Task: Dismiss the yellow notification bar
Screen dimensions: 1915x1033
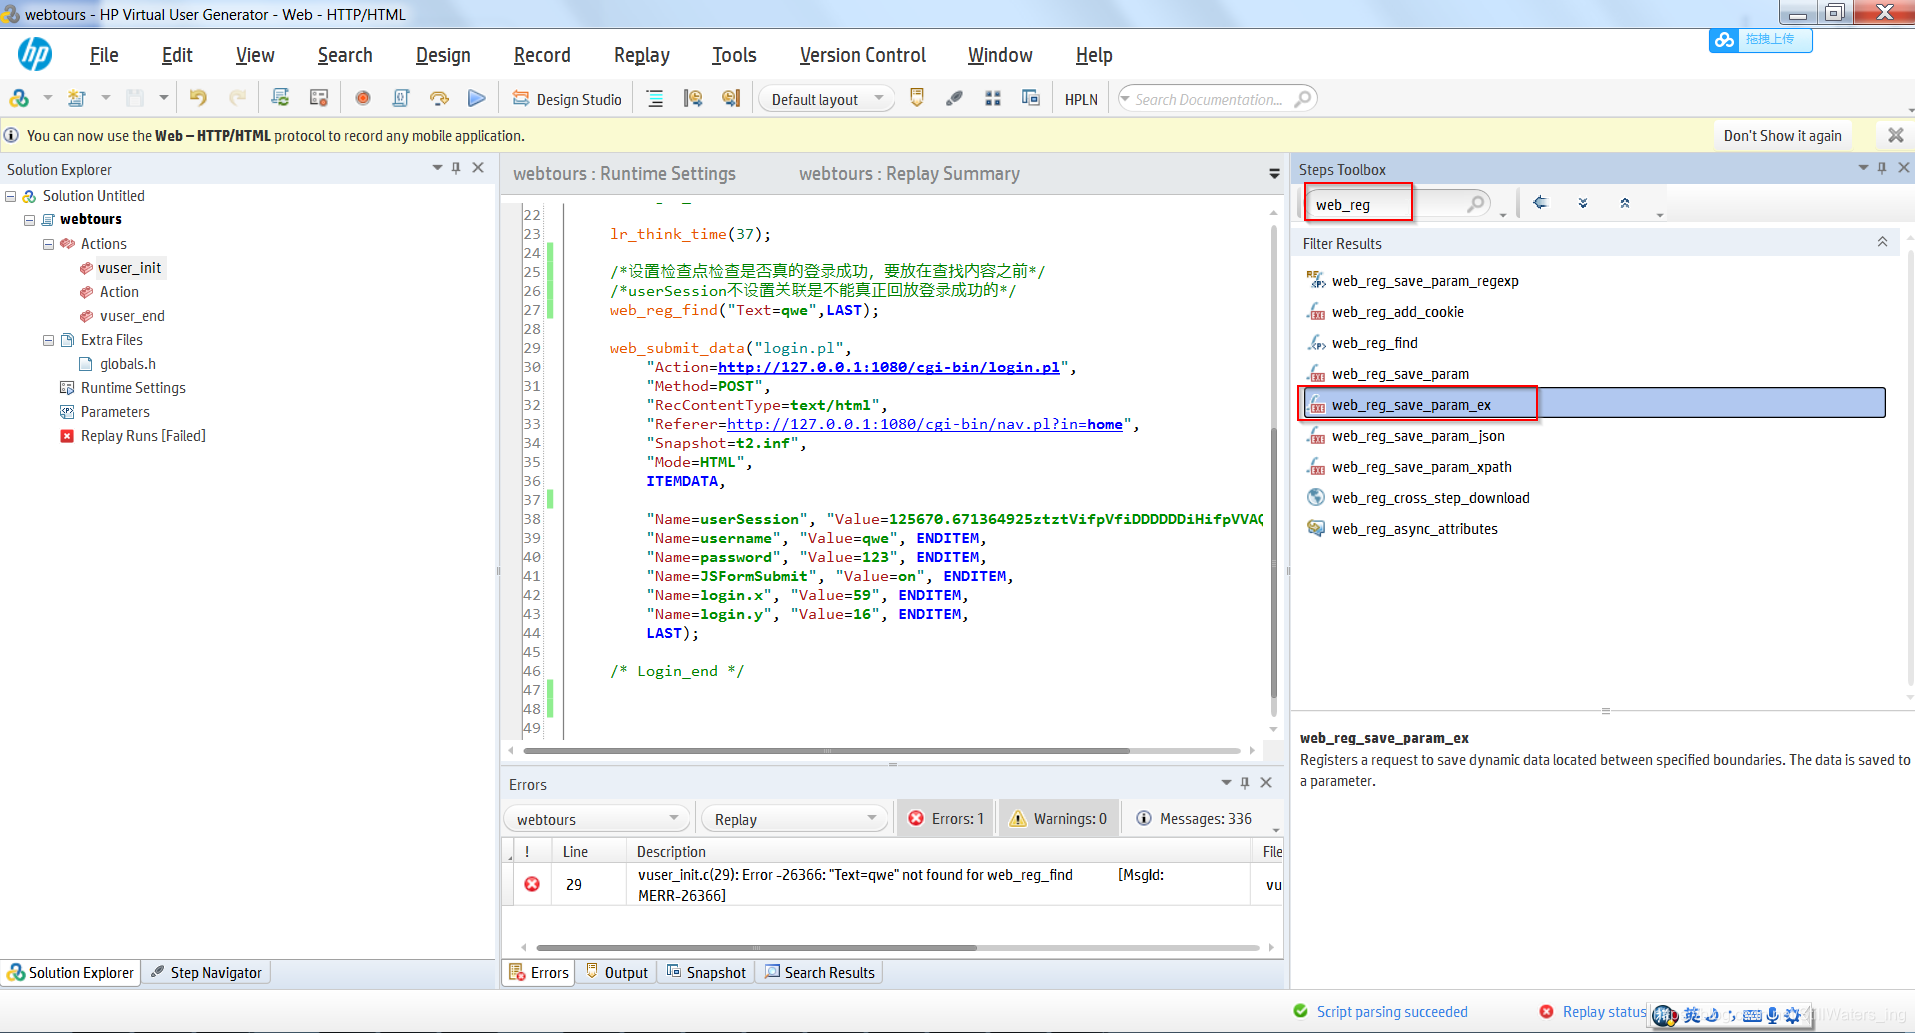Action: click(x=1895, y=135)
